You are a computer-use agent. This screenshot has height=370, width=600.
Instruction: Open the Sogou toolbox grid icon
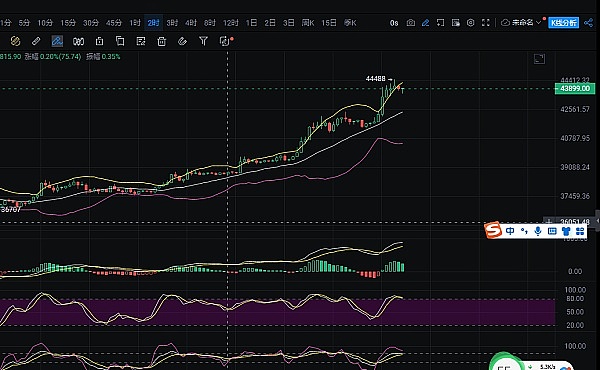(x=580, y=231)
